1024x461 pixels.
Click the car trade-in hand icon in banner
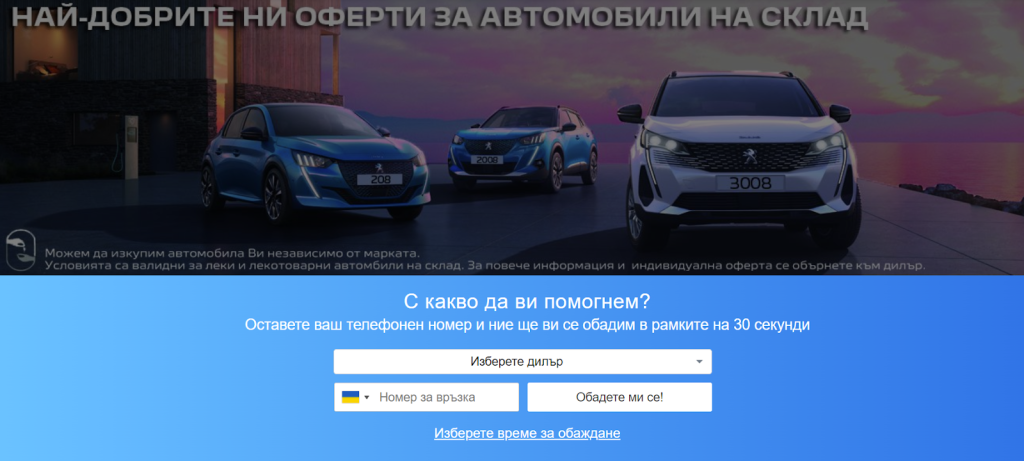20,250
